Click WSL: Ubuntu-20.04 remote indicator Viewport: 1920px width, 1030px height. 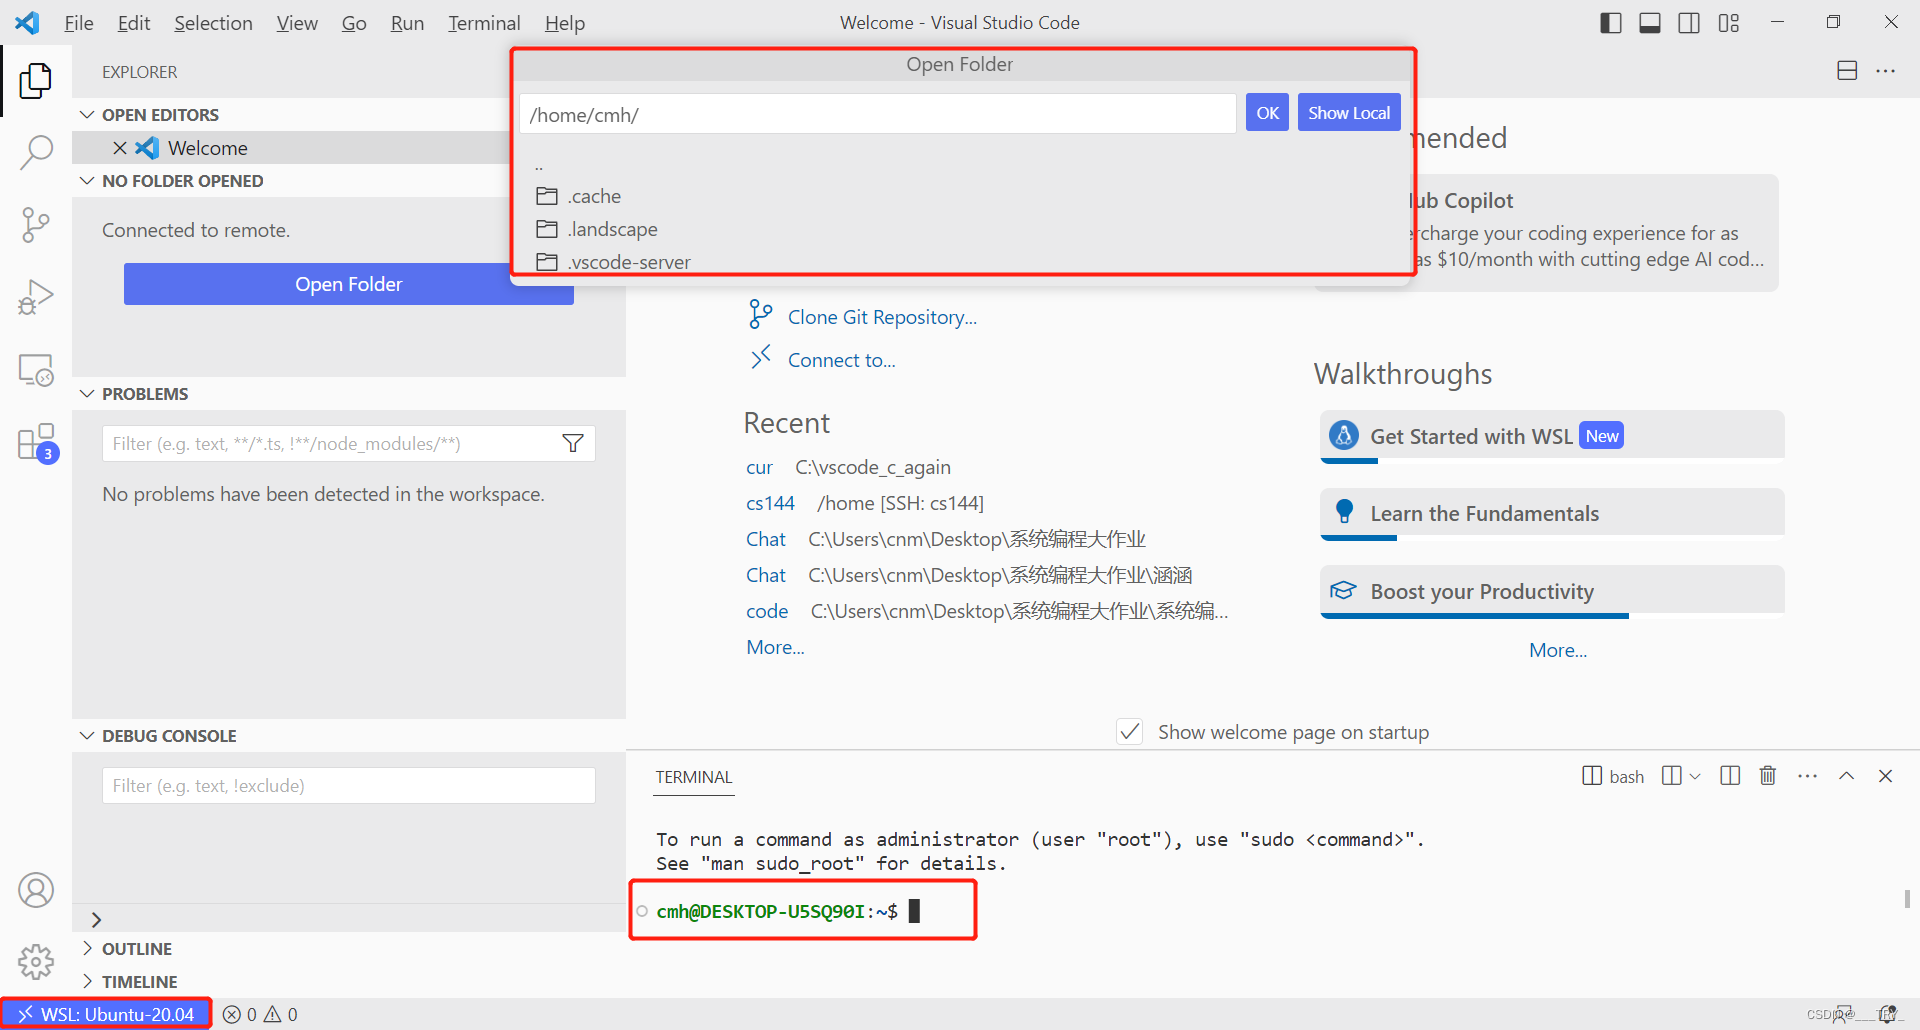106,1014
